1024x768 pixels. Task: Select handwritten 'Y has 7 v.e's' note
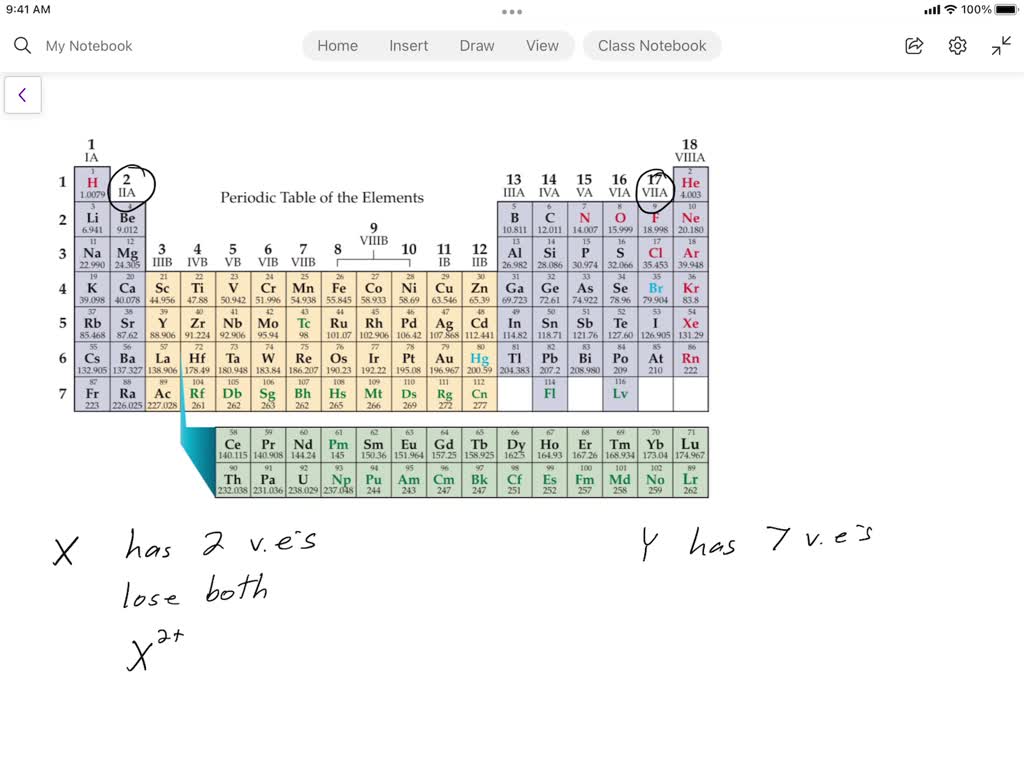click(755, 540)
